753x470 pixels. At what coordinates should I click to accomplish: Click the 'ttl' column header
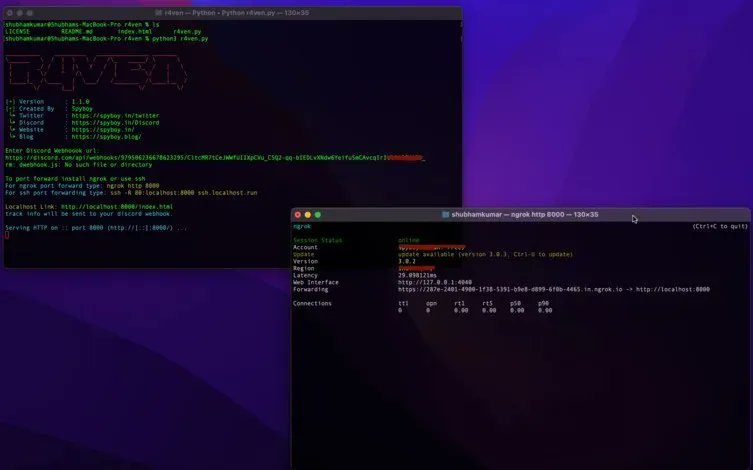(x=403, y=303)
